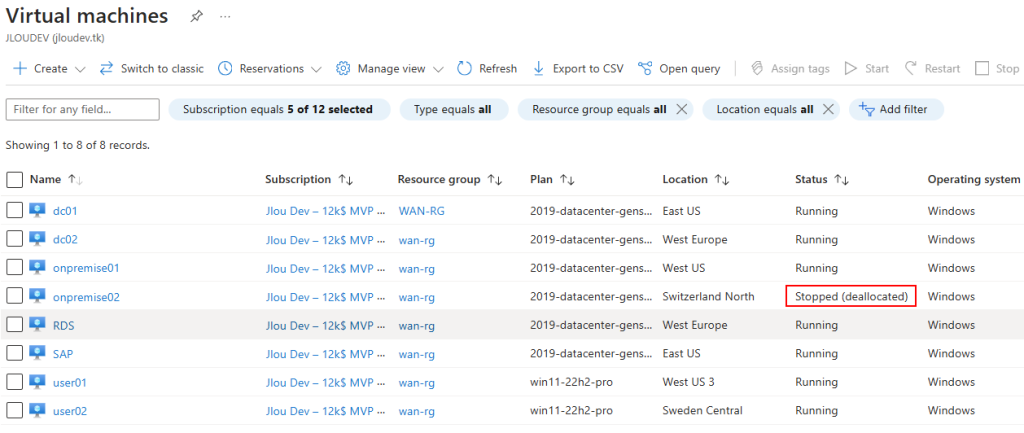Click the VM icon next to onpremise01
Screen dimensions: 1024x433
pyautogui.click(x=37, y=268)
